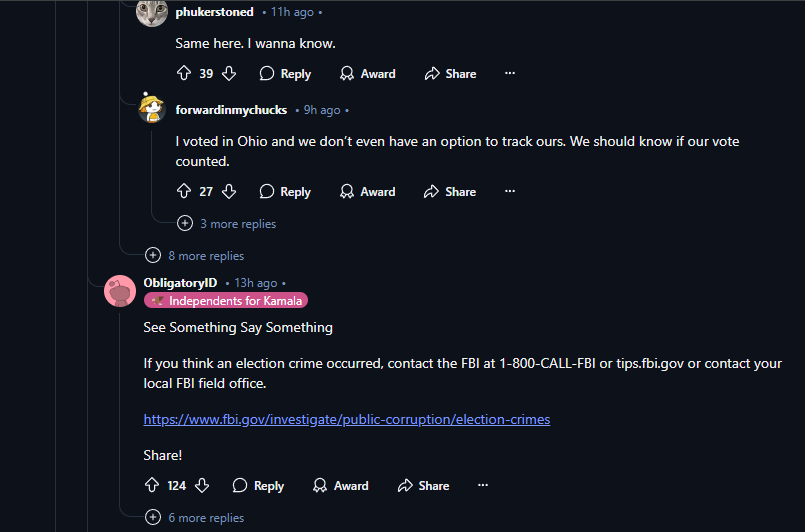The height and width of the screenshot is (532, 805).
Task: Open more options on ObligatoryID's comment
Action: (483, 485)
